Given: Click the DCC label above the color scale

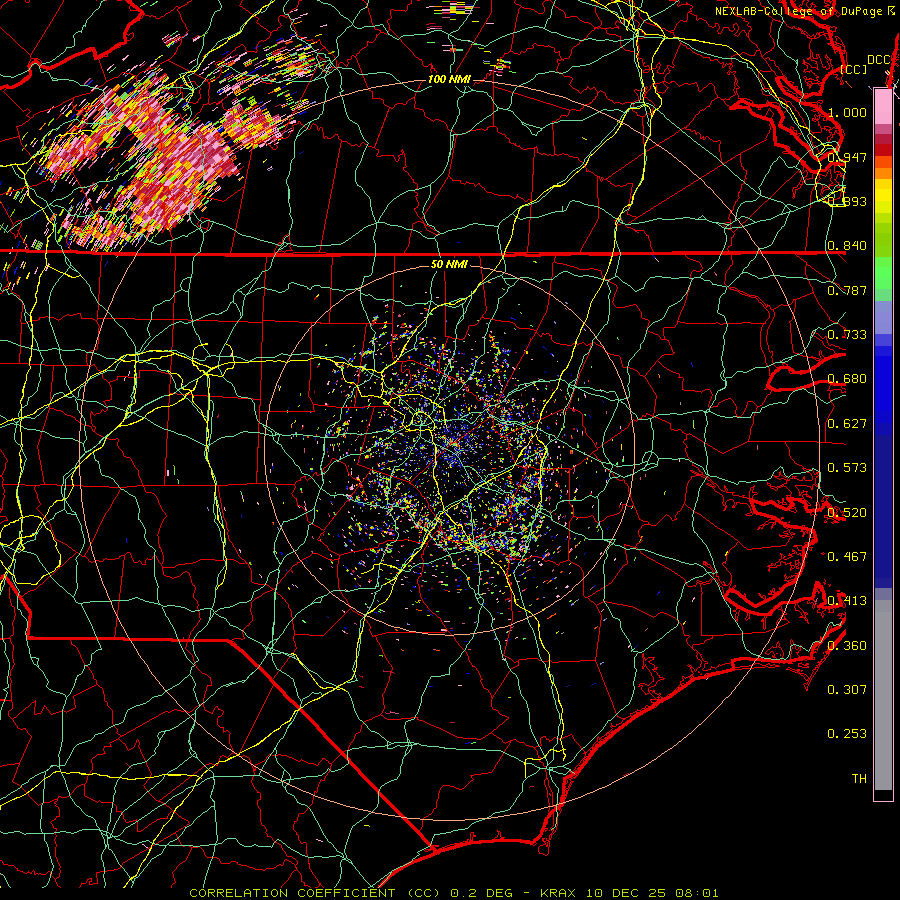Looking at the screenshot, I should click(878, 60).
